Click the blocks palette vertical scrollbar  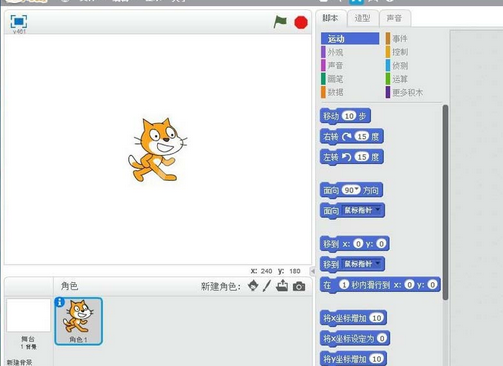pyautogui.click(x=445, y=202)
